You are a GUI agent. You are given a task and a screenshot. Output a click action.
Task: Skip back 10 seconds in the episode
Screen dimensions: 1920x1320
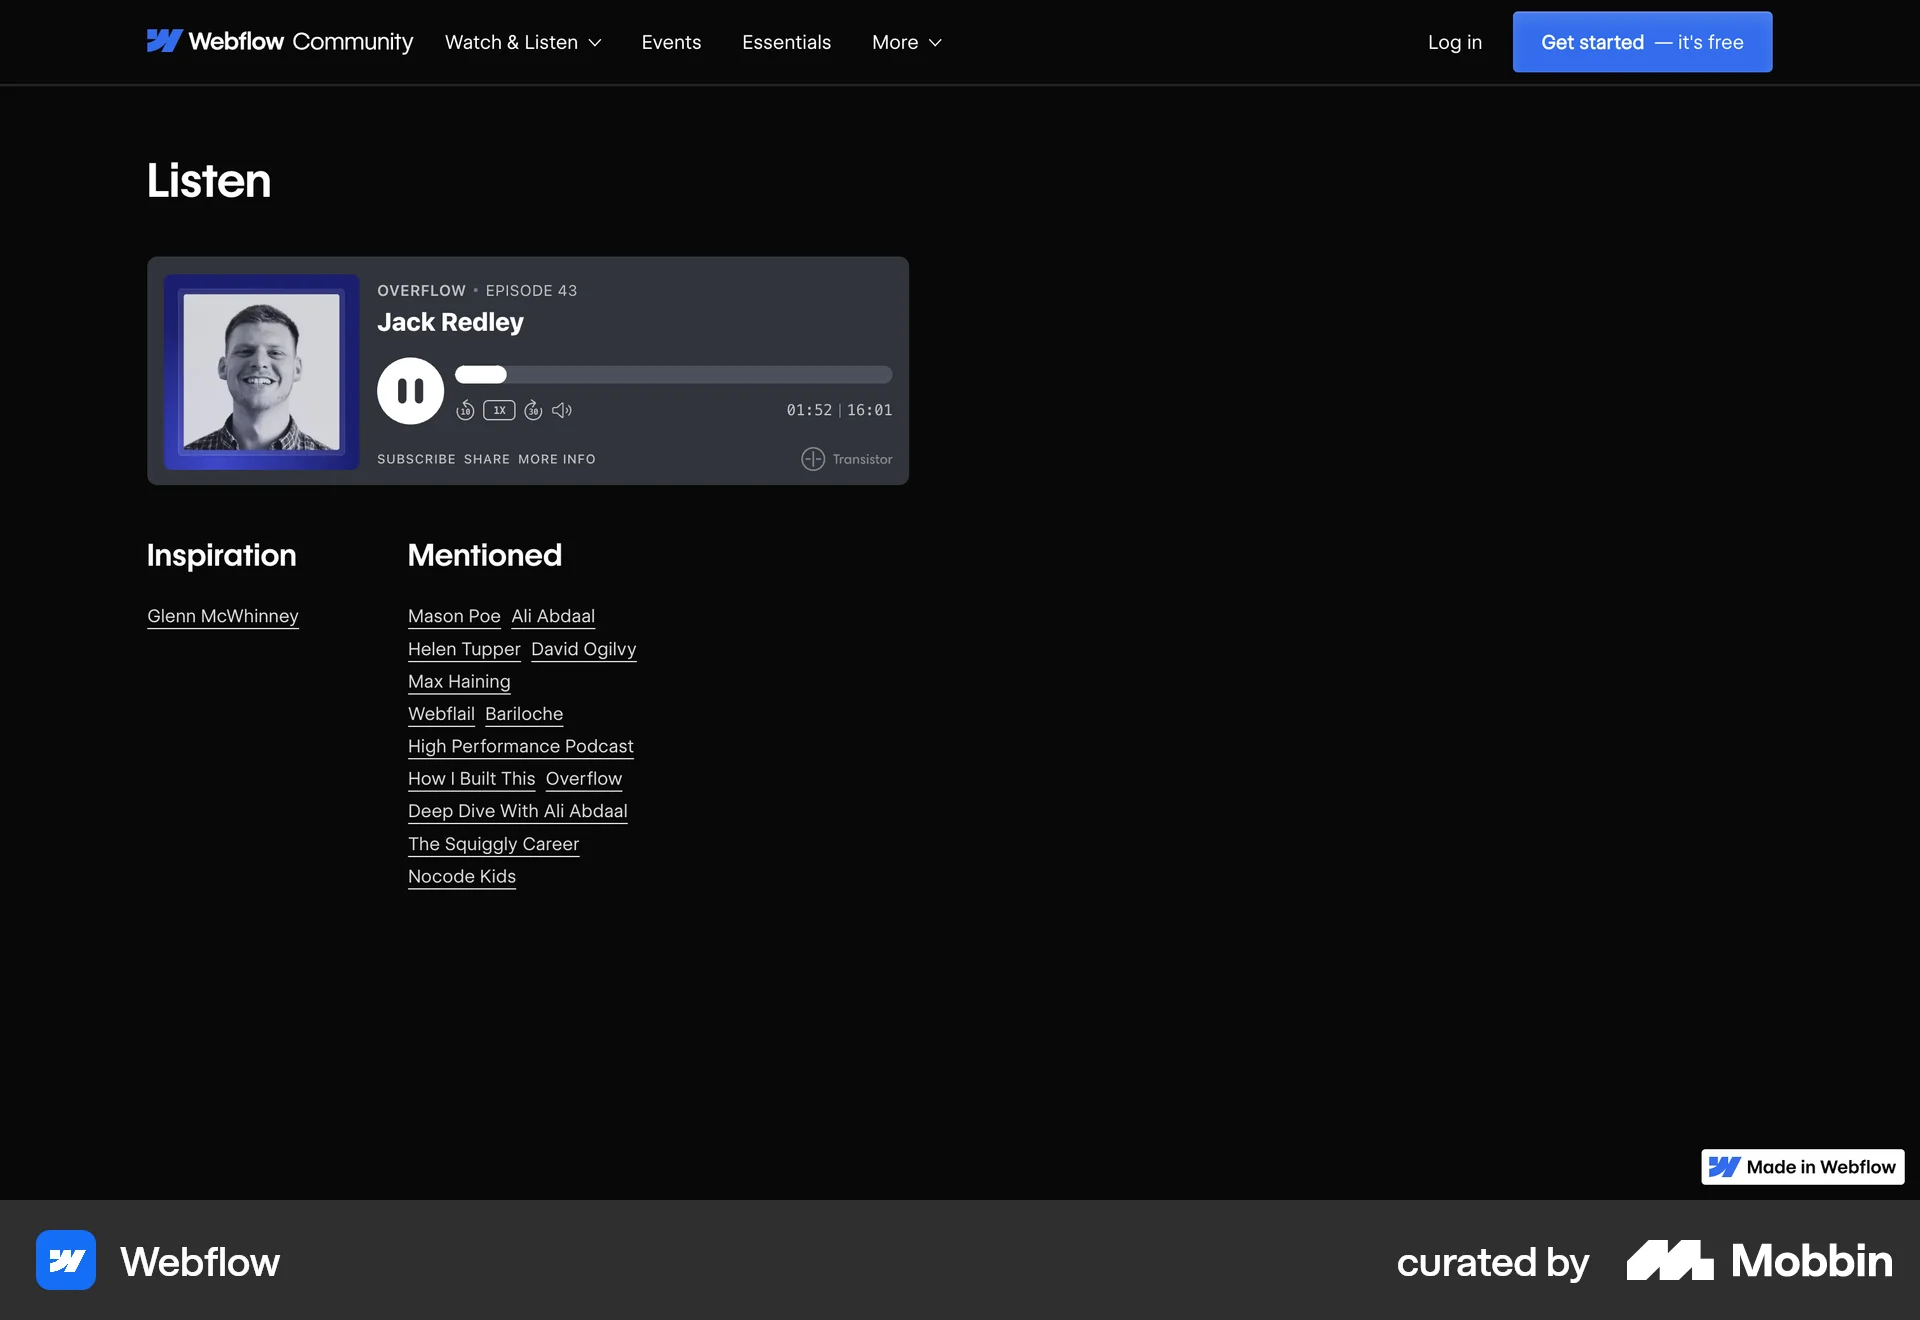(465, 410)
